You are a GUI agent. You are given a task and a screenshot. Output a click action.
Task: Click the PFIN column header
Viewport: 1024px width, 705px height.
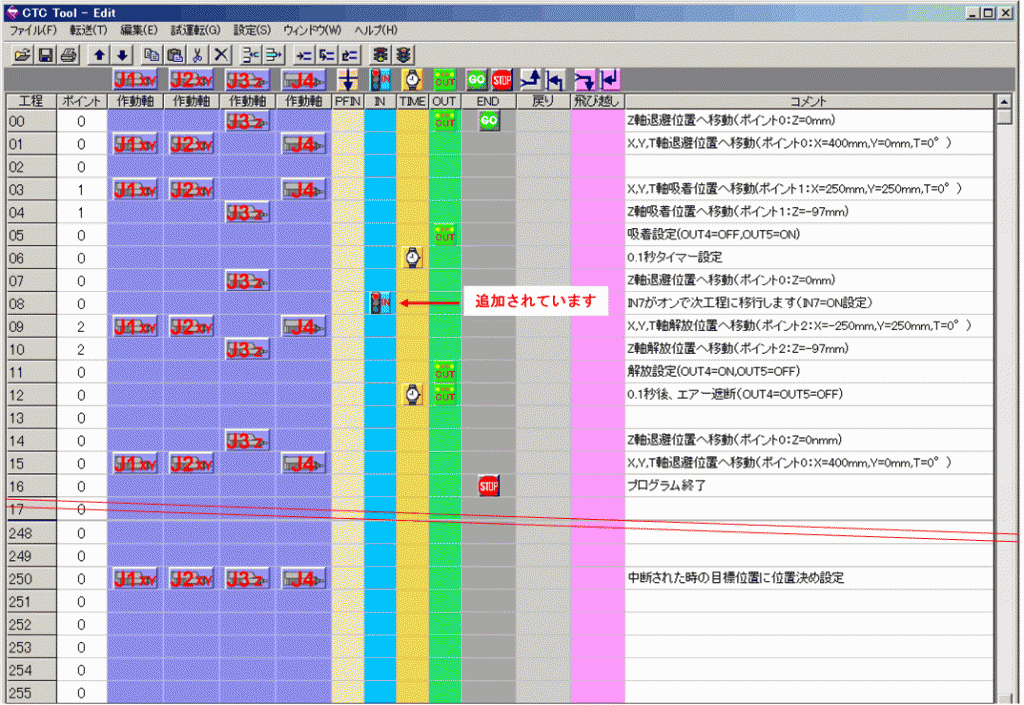[347, 101]
